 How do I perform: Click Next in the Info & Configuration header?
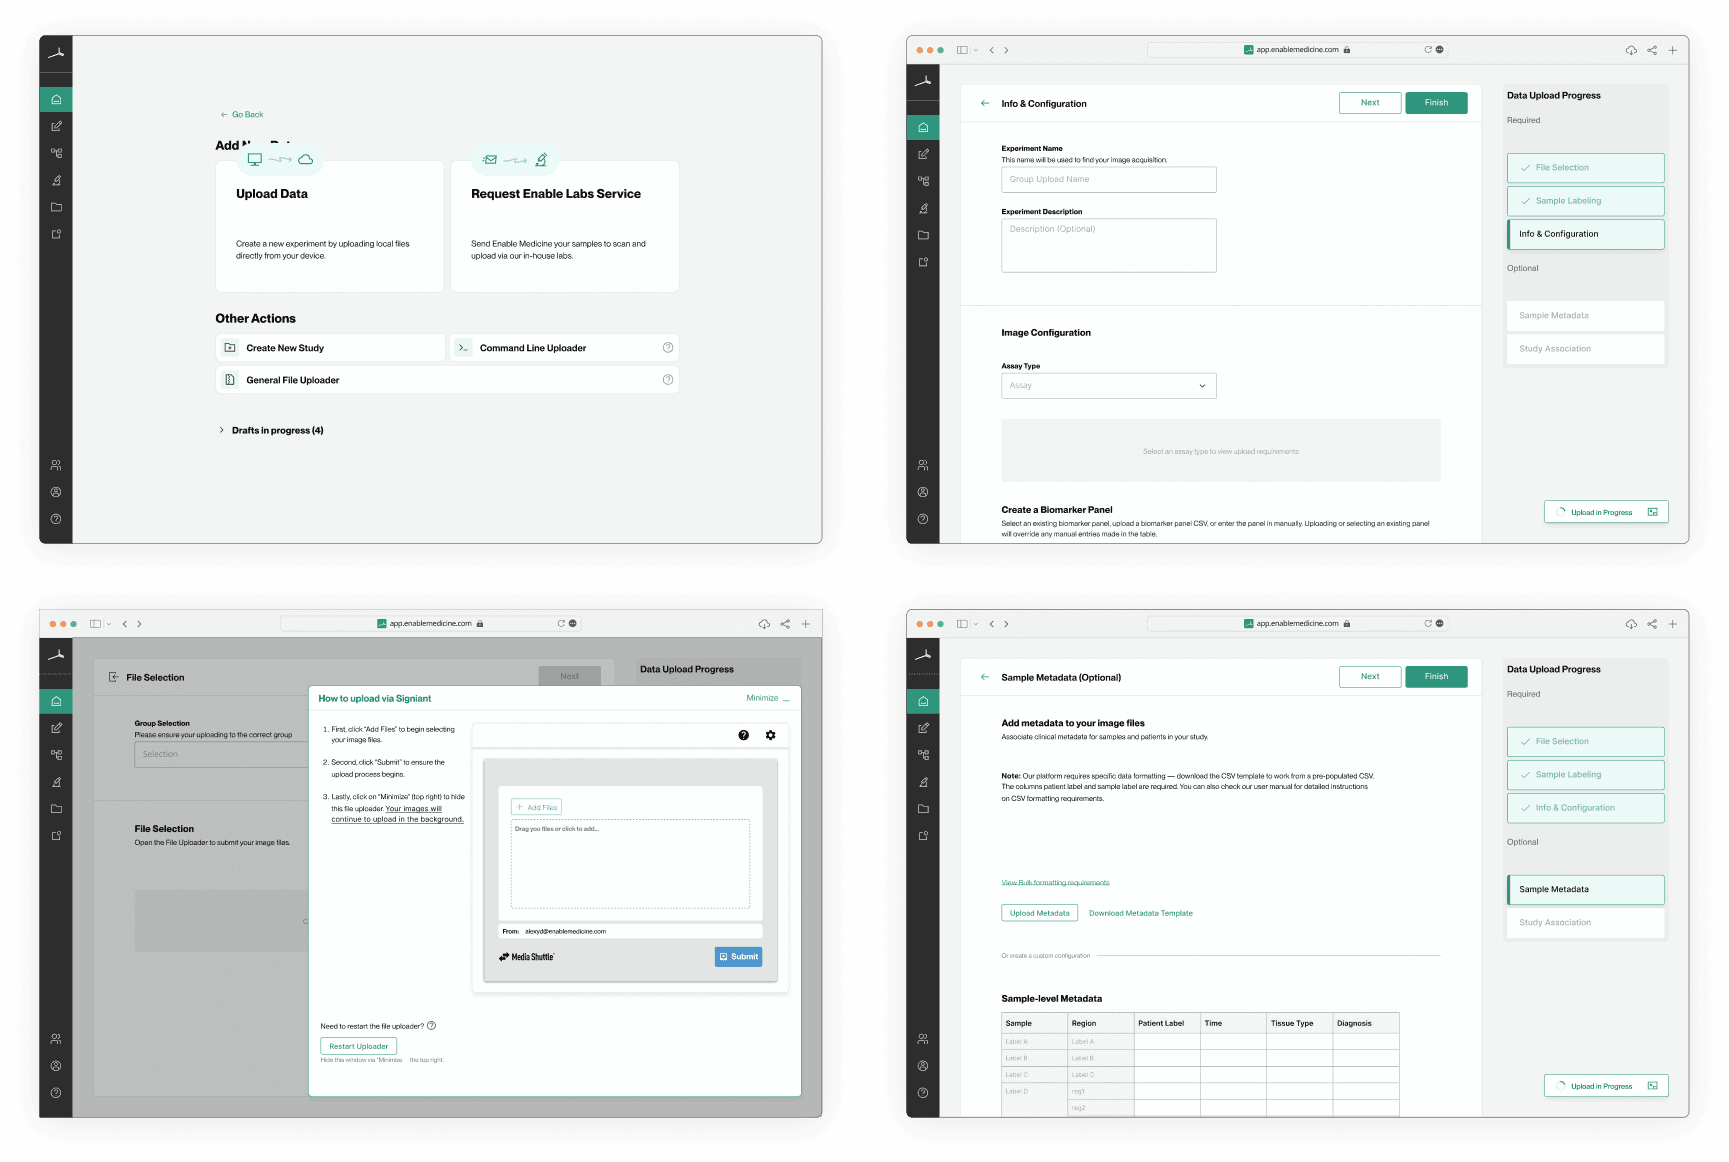click(x=1370, y=103)
